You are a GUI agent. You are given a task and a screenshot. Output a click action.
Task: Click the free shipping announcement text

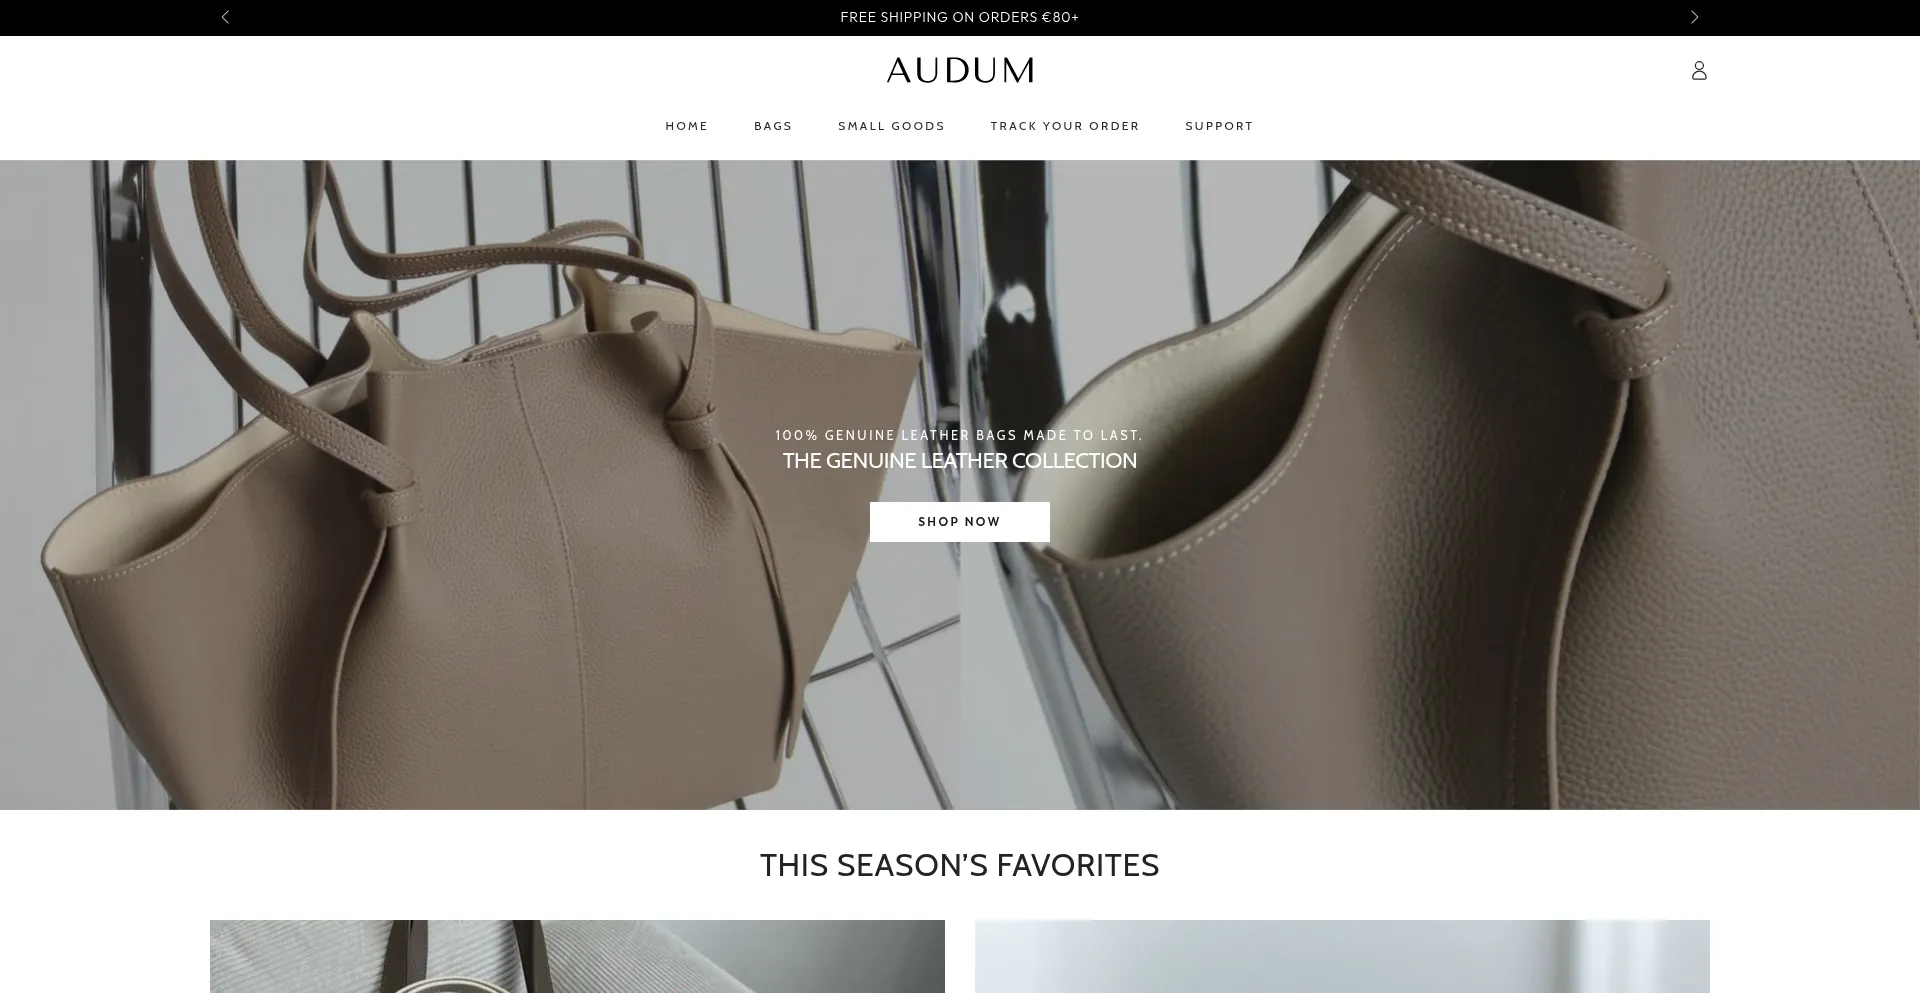[959, 17]
